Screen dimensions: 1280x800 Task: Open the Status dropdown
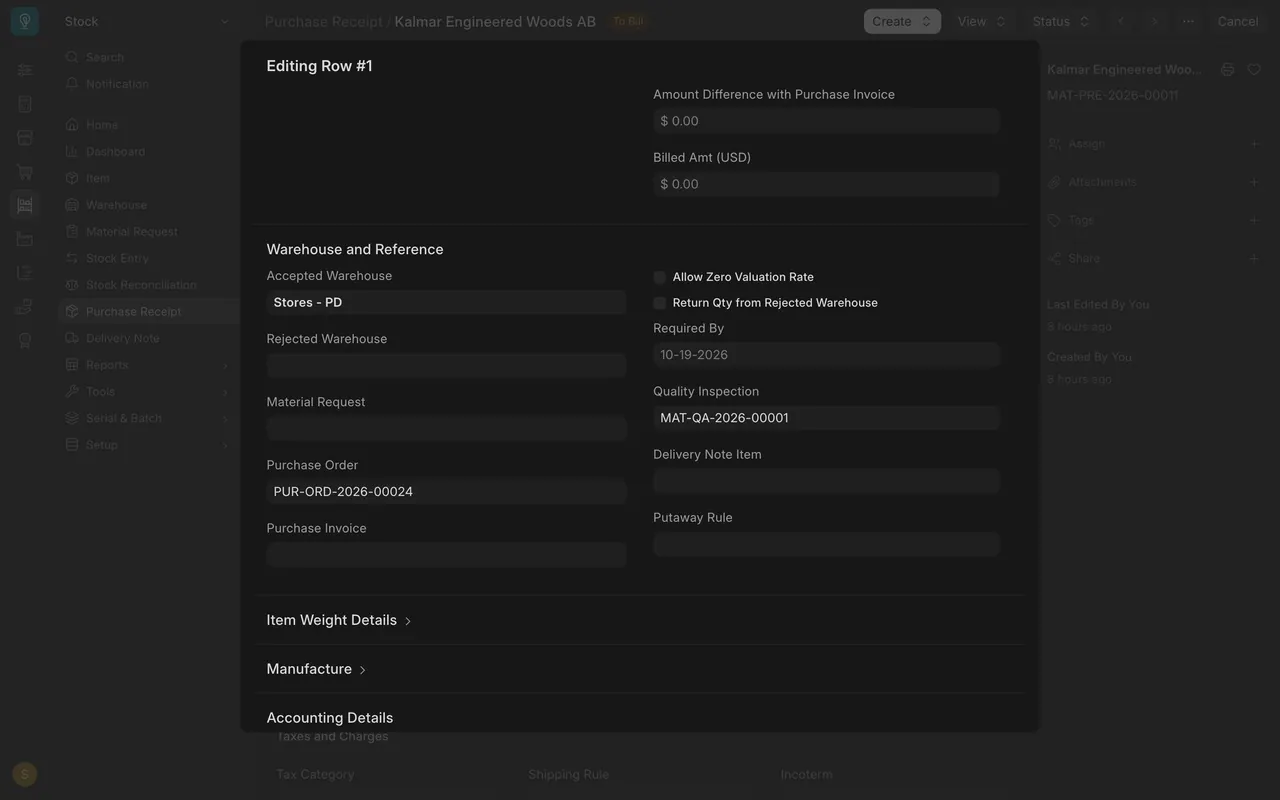[1061, 21]
